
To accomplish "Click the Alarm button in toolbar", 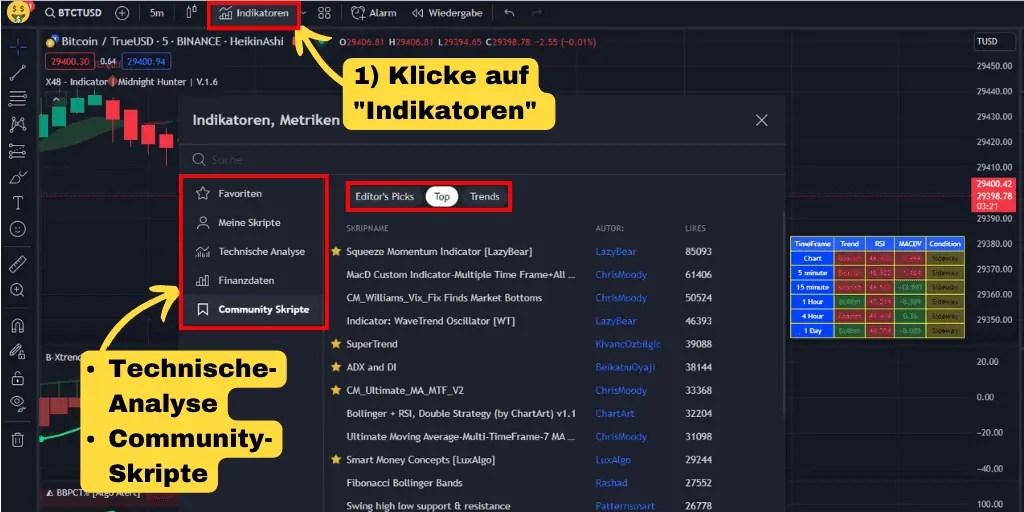I will tap(374, 13).
